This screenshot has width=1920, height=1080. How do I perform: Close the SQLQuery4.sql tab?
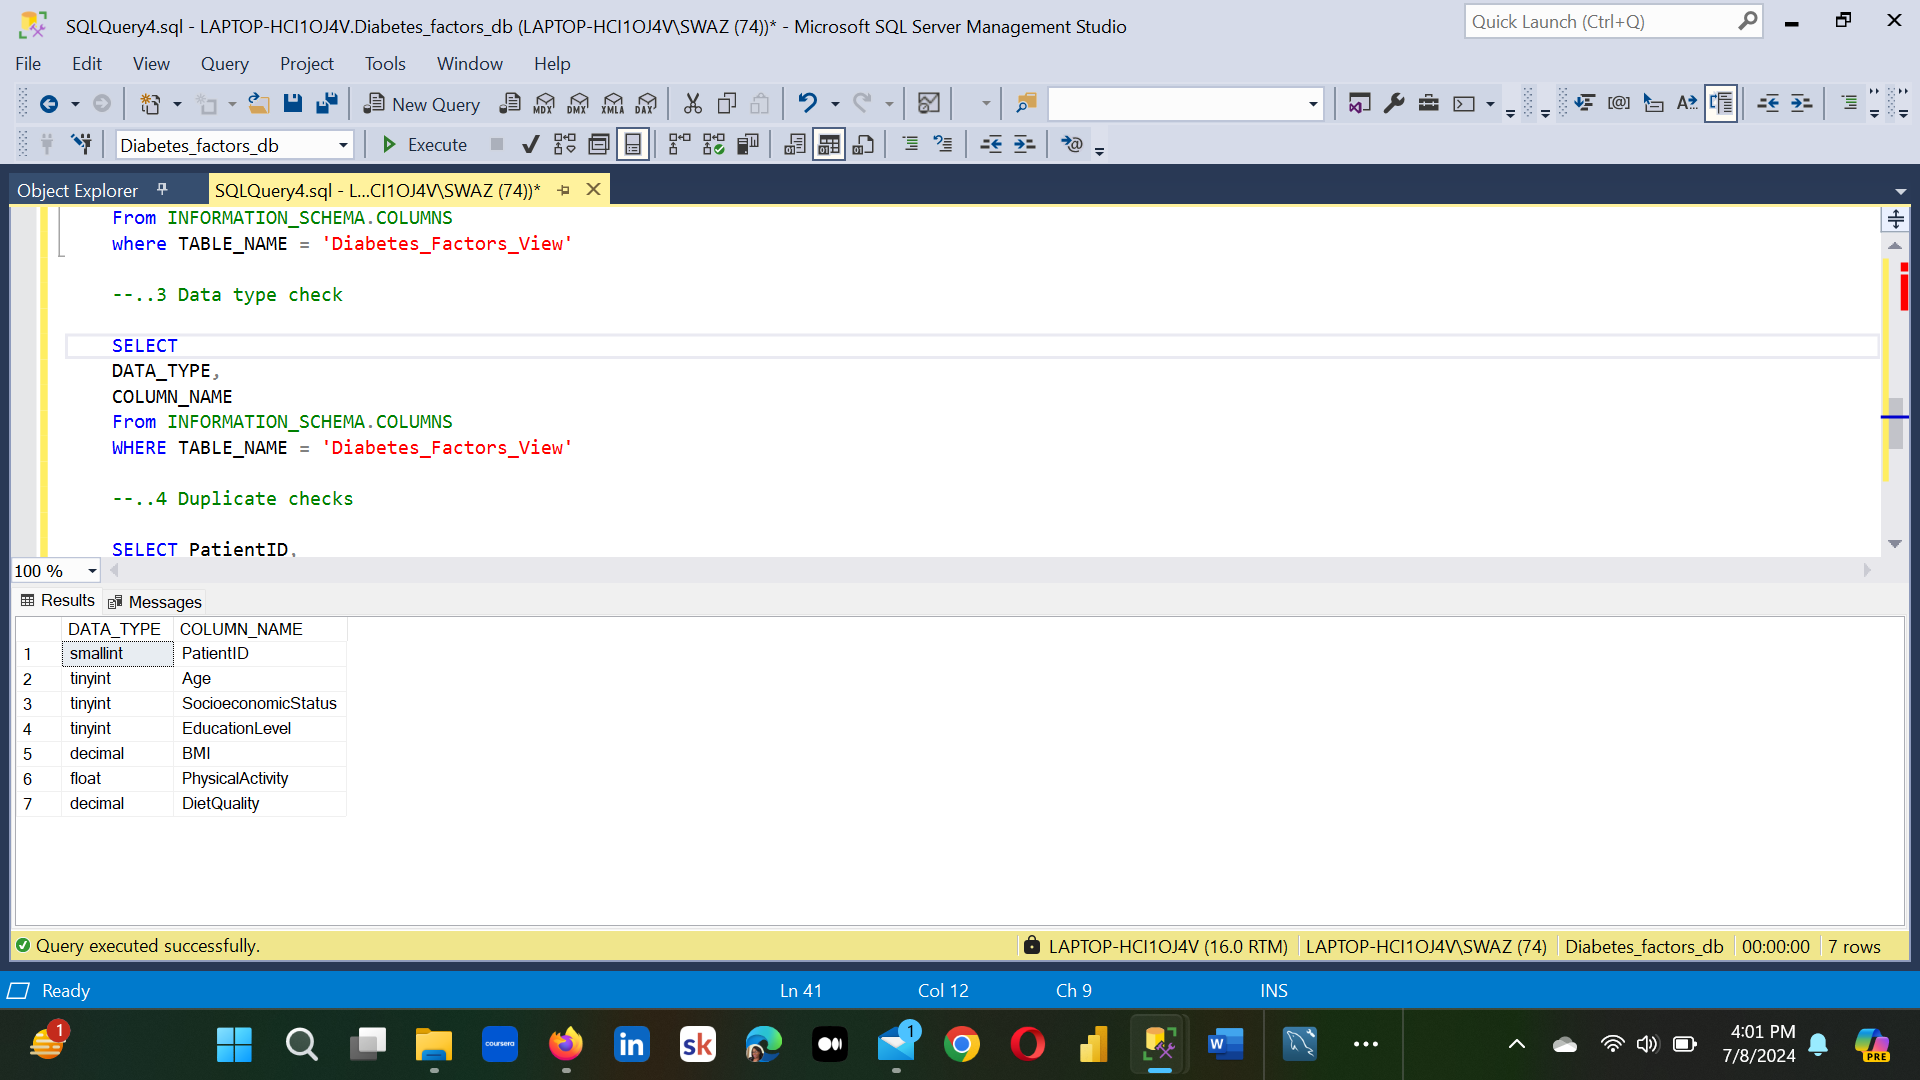(x=593, y=189)
